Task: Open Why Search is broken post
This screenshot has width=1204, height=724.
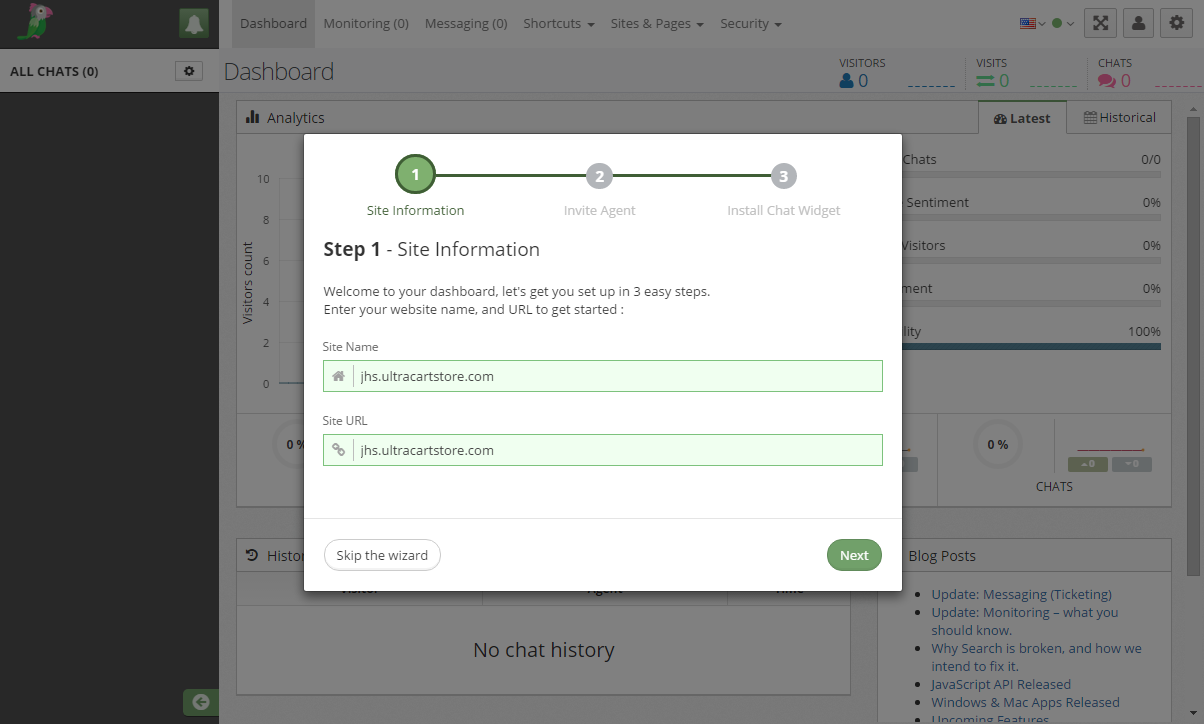Action: point(1036,657)
